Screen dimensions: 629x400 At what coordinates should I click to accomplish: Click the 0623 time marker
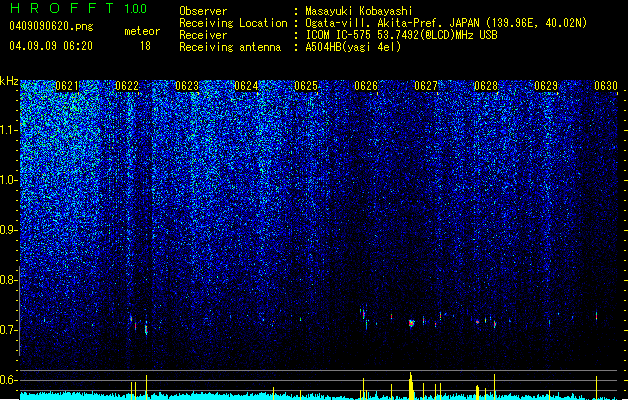[x=187, y=86]
